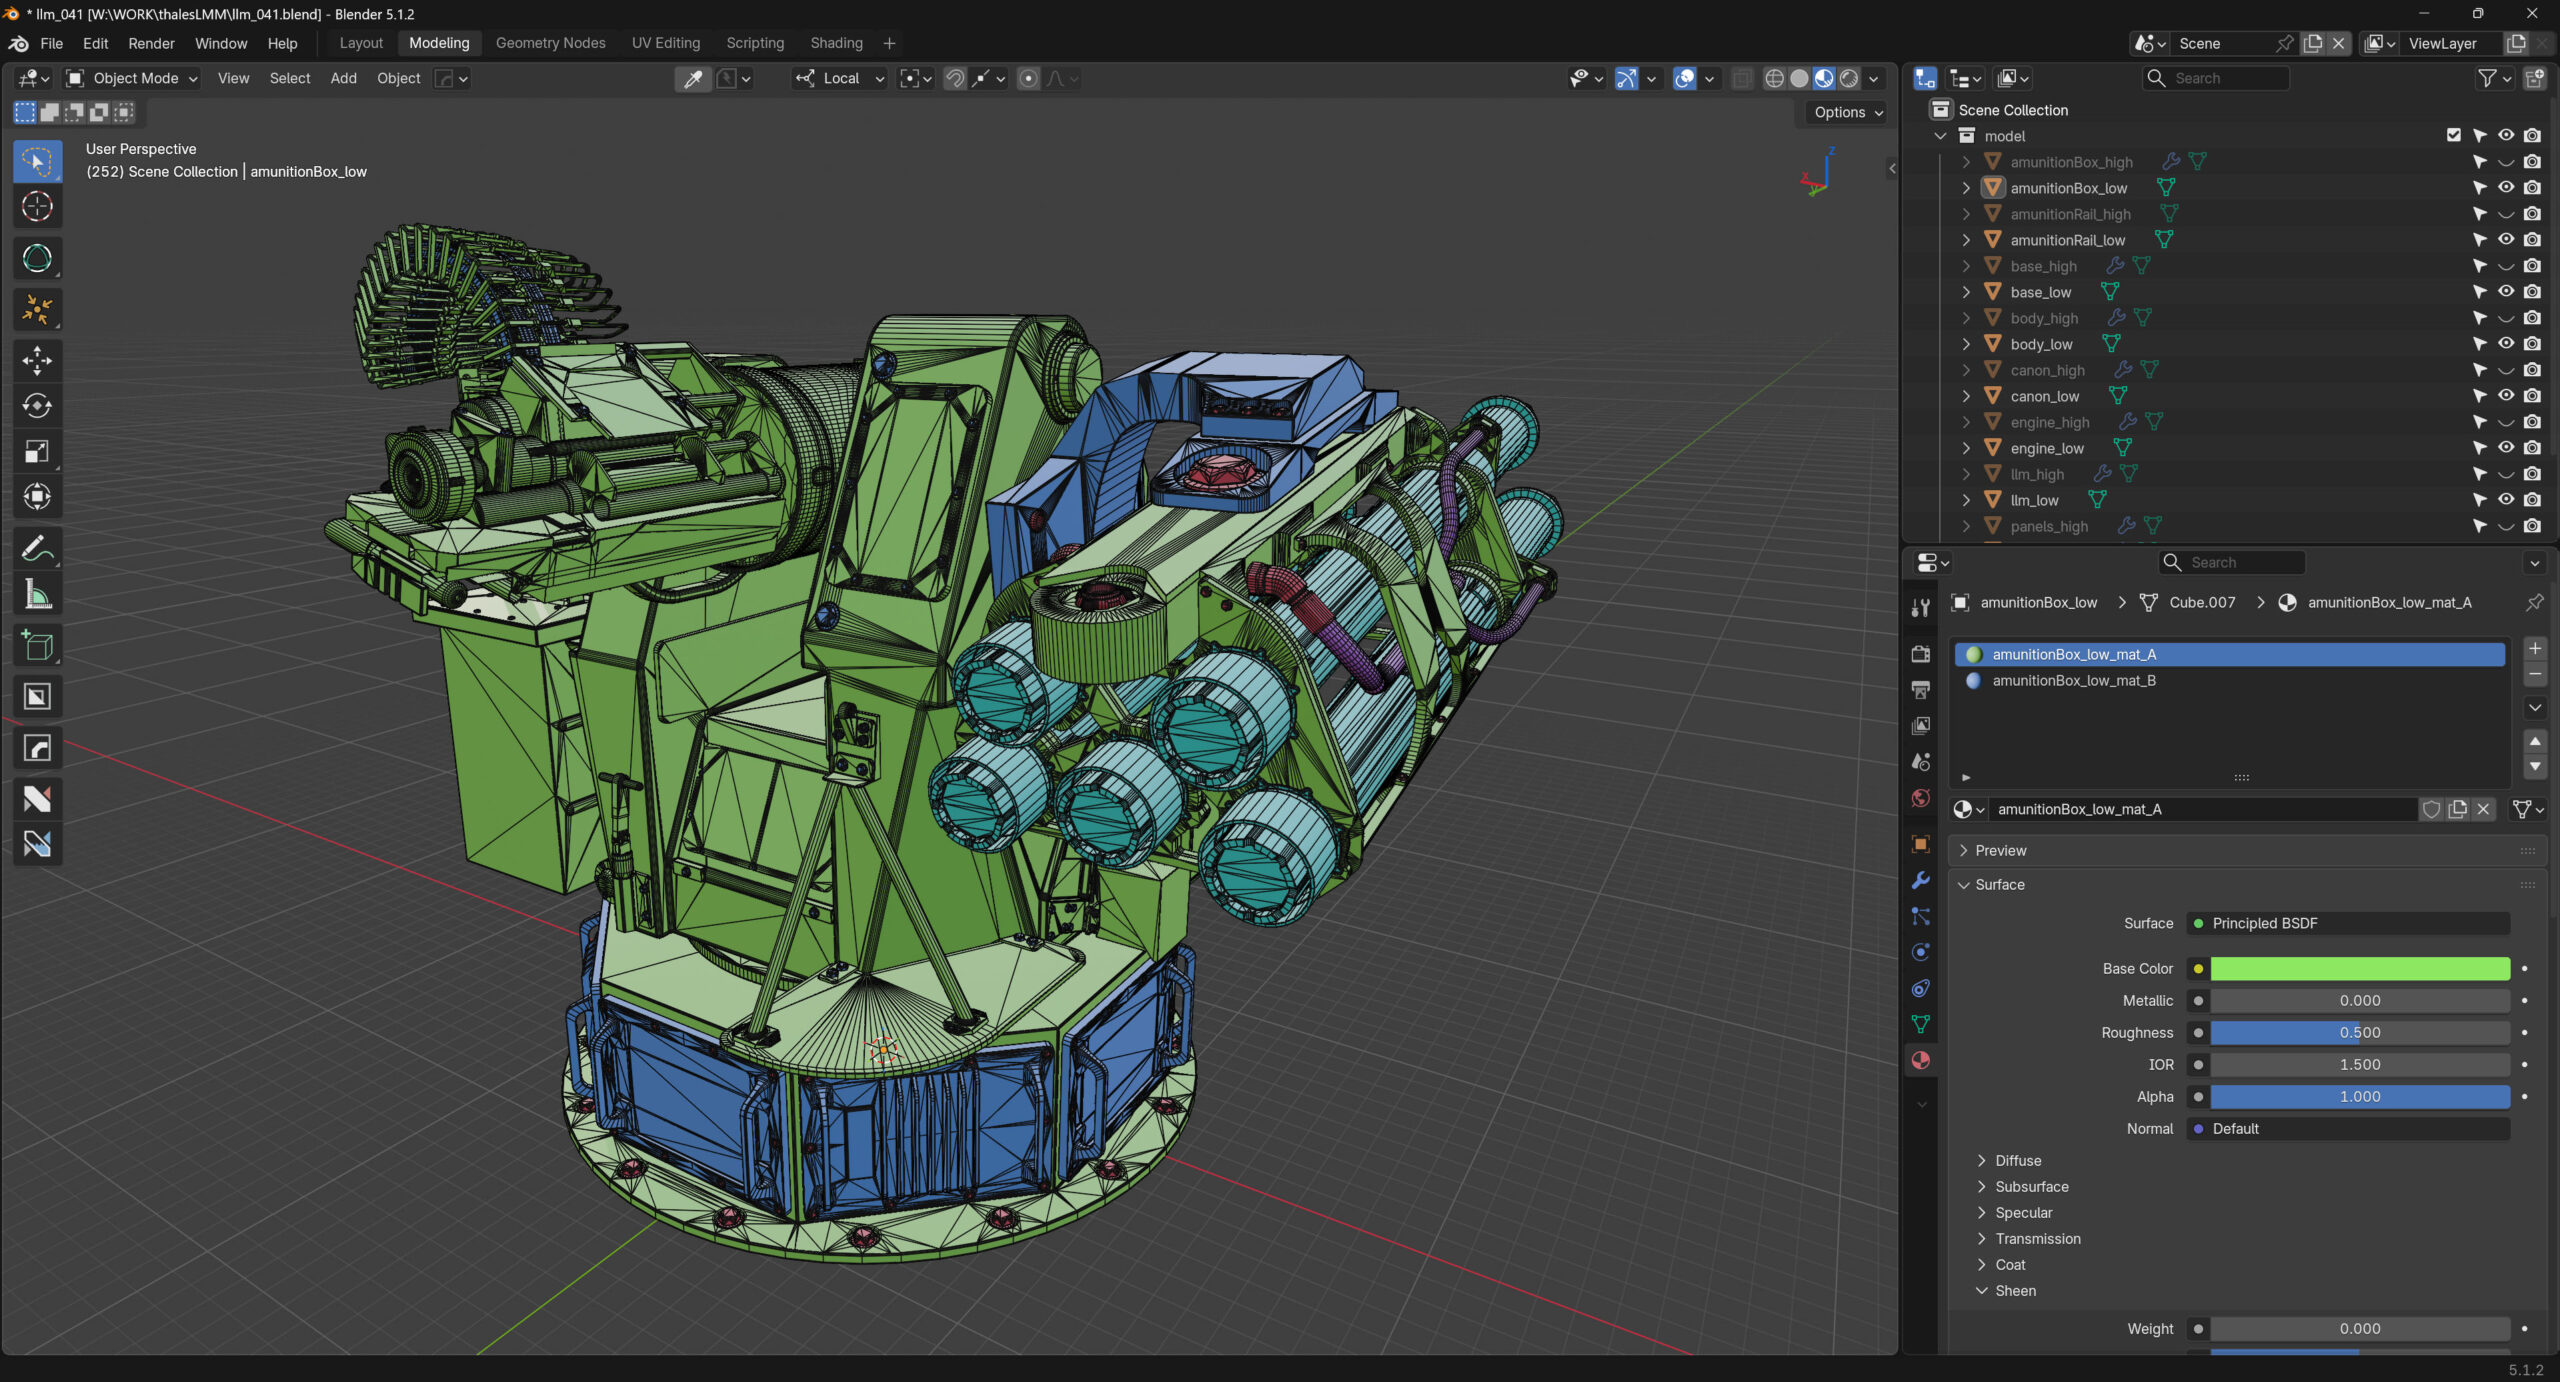Add a new workspace tab with plus
The width and height of the screenshot is (2560, 1382).
(x=889, y=43)
